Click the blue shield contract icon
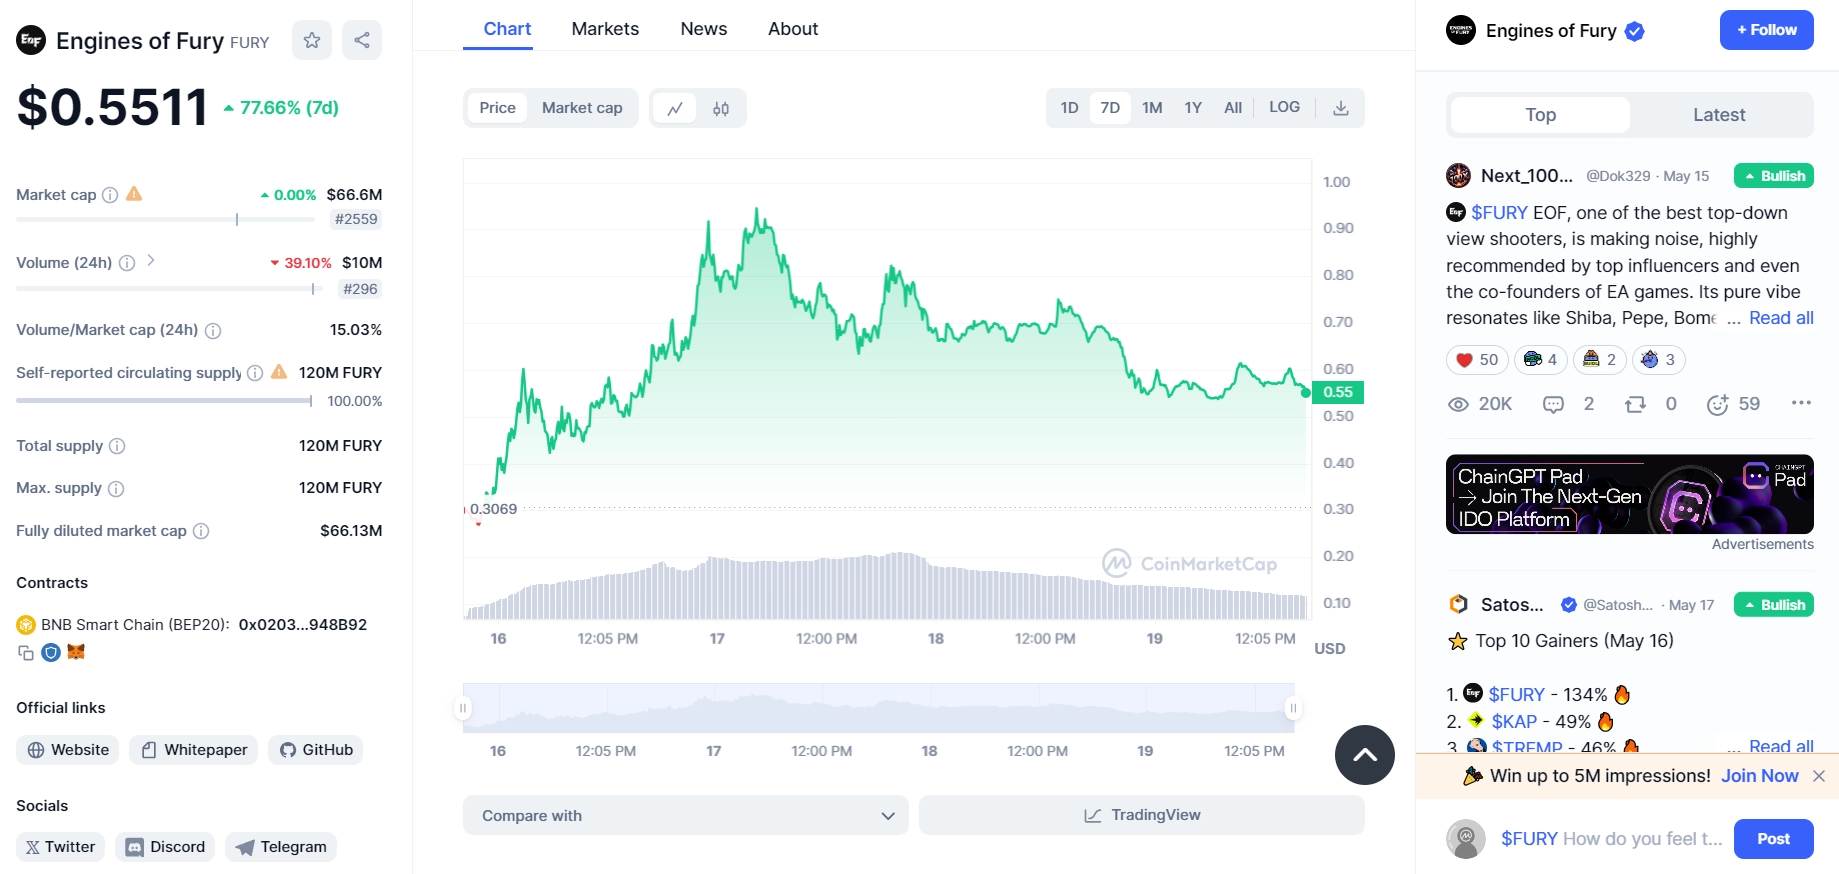The height and width of the screenshot is (874, 1839). (51, 653)
